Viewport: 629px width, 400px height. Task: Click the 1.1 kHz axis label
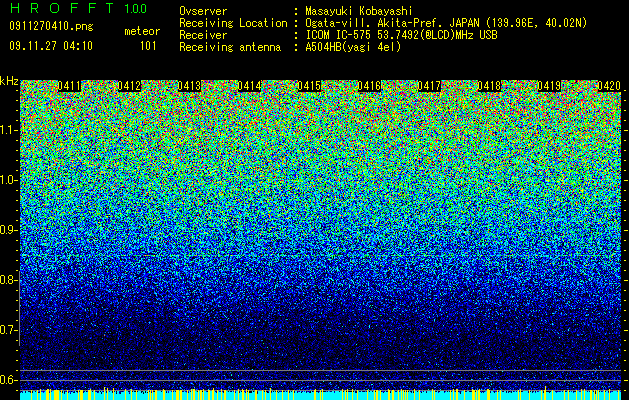[x=9, y=131]
